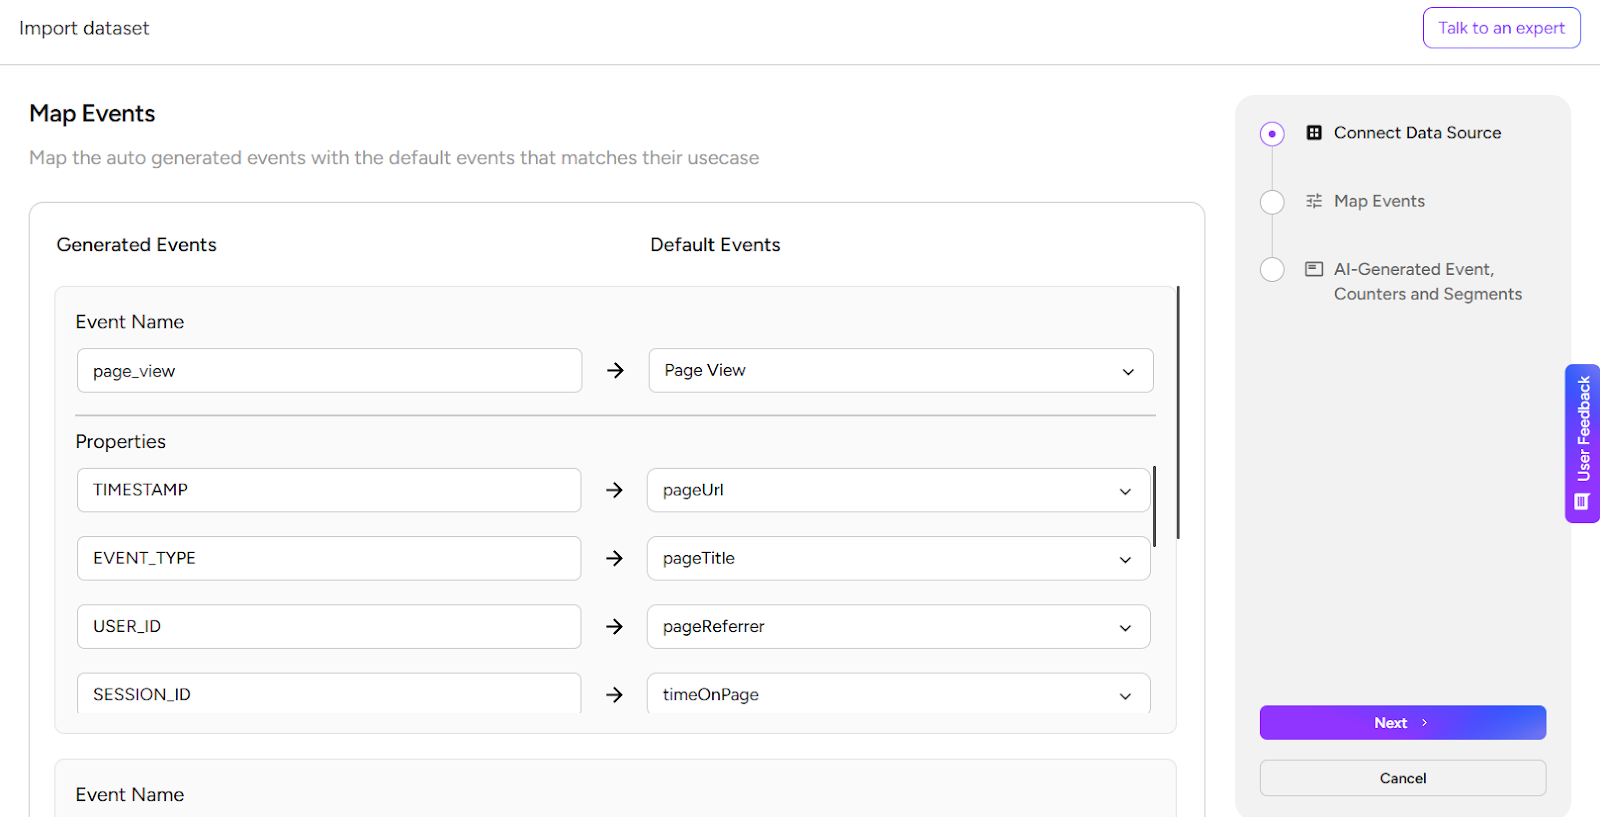Click the page_view event name field
Image resolution: width=1600 pixels, height=817 pixels.
pyautogui.click(x=329, y=371)
